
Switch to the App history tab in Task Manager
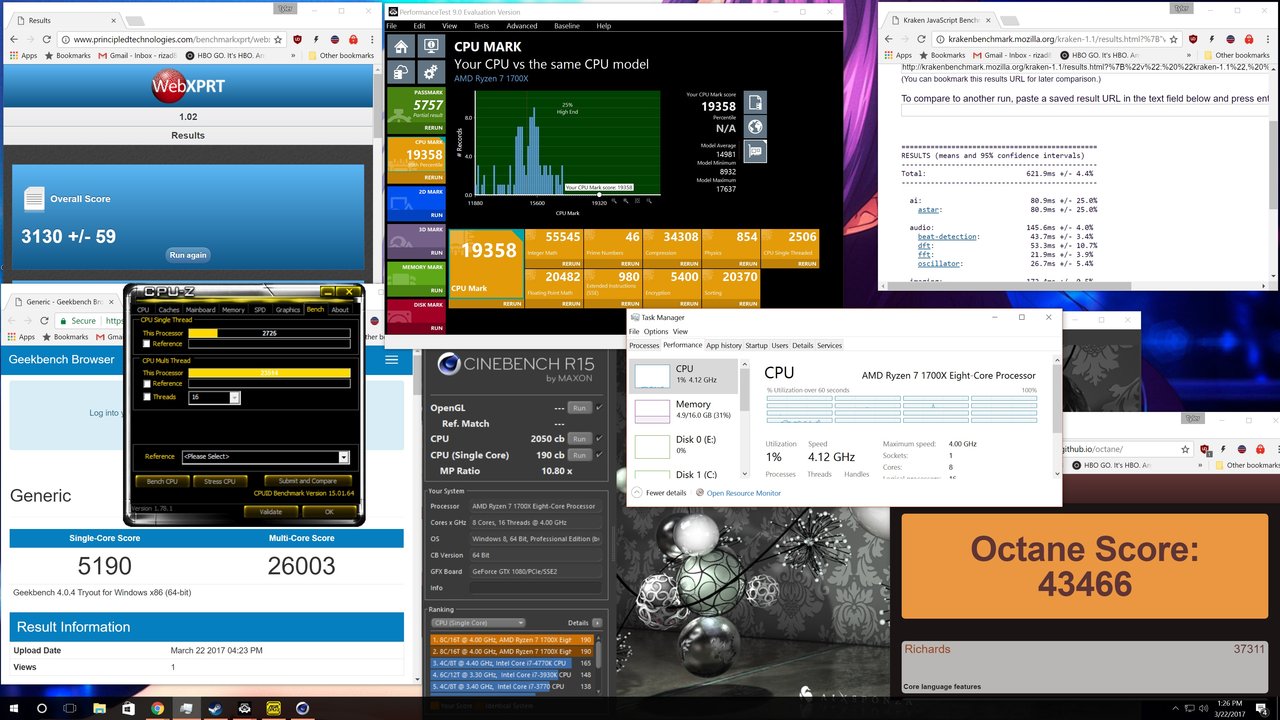pos(724,345)
